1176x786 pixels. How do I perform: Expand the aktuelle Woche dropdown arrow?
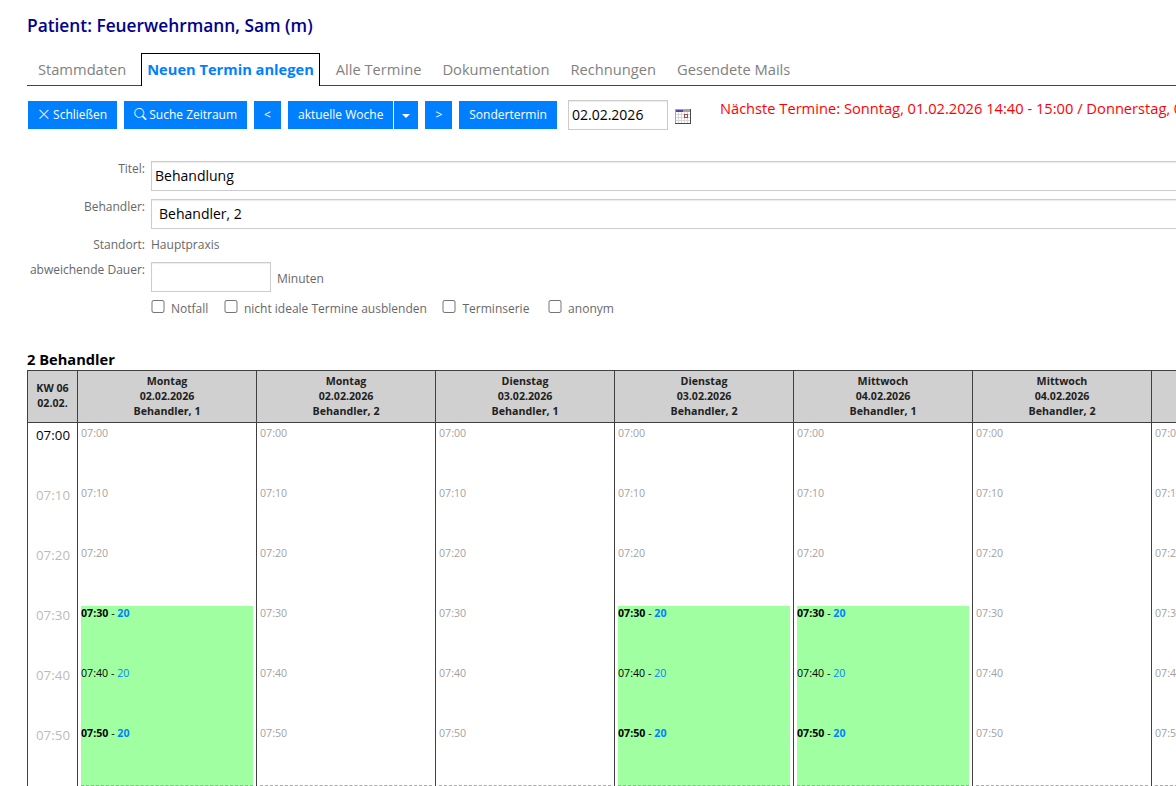[x=405, y=115]
